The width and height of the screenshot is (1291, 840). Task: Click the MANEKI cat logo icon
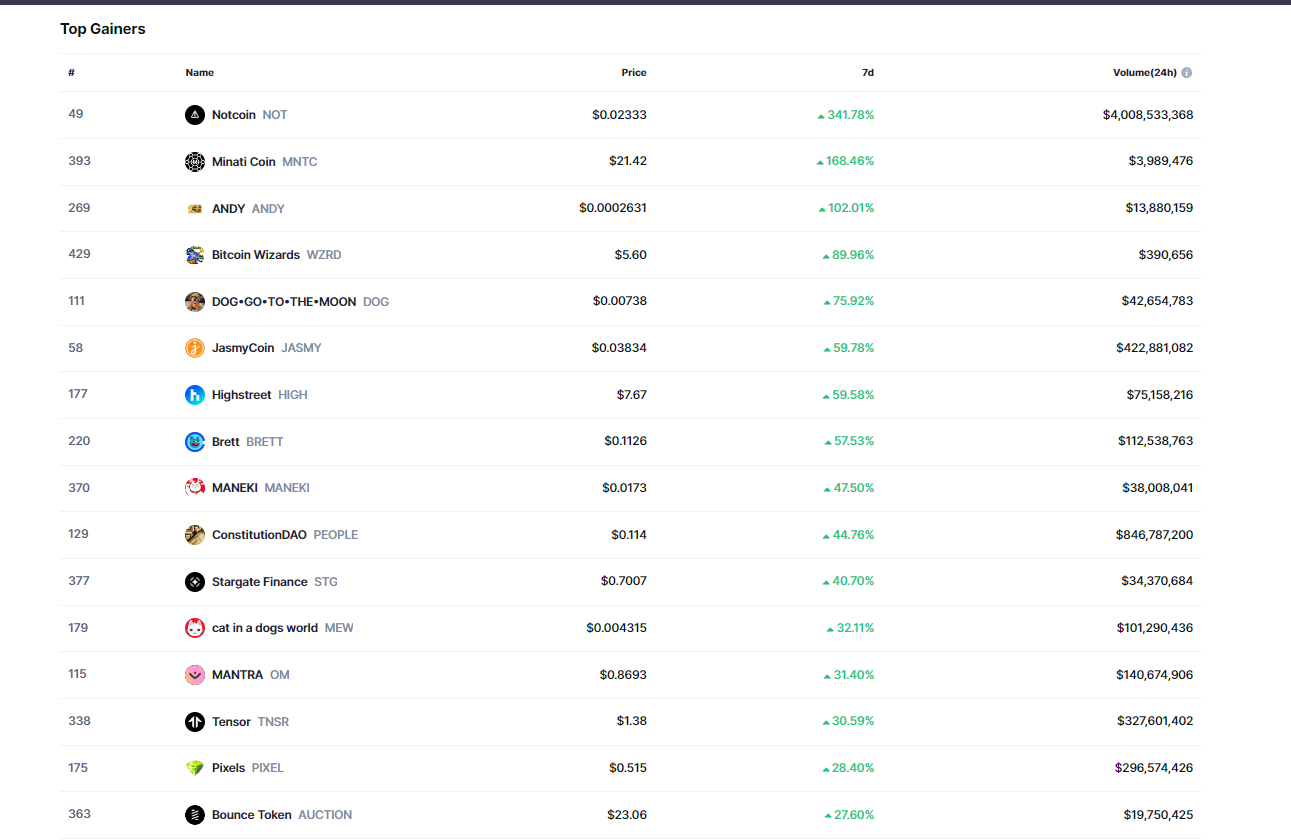(x=195, y=488)
